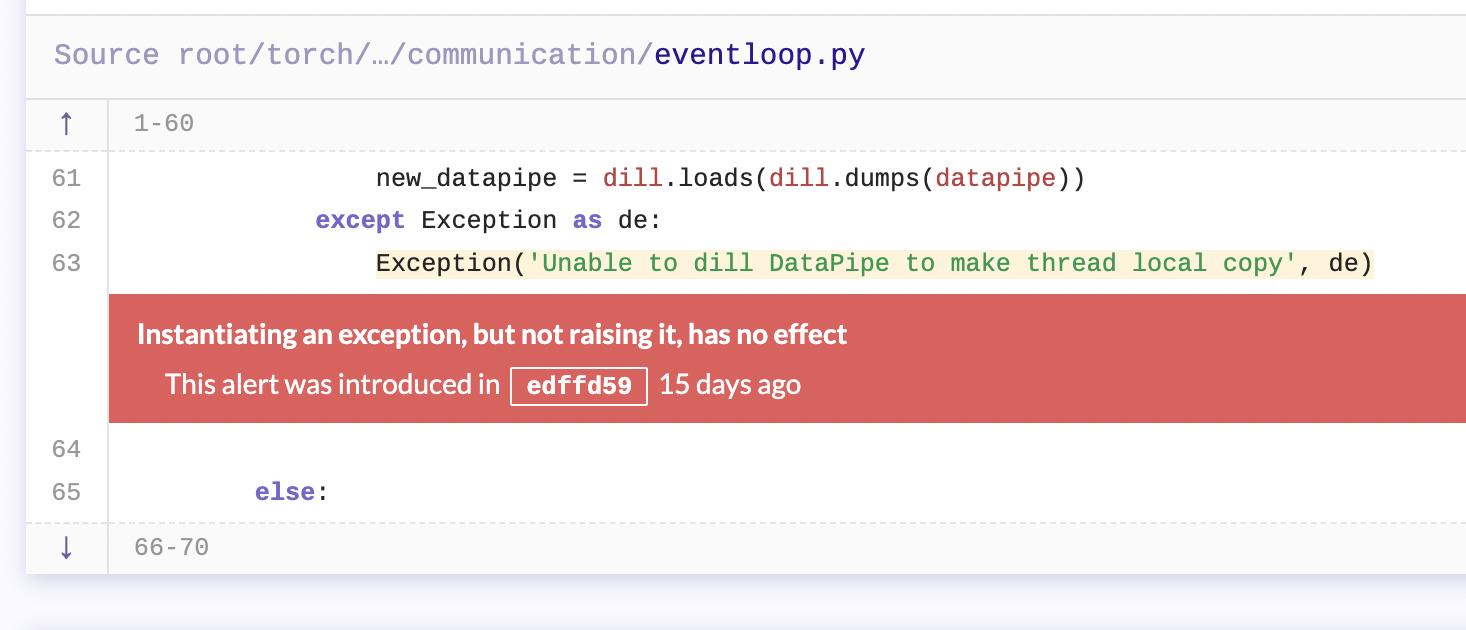
Task: Click the 'new_datapipe = dill.loads' code line
Action: coord(730,179)
